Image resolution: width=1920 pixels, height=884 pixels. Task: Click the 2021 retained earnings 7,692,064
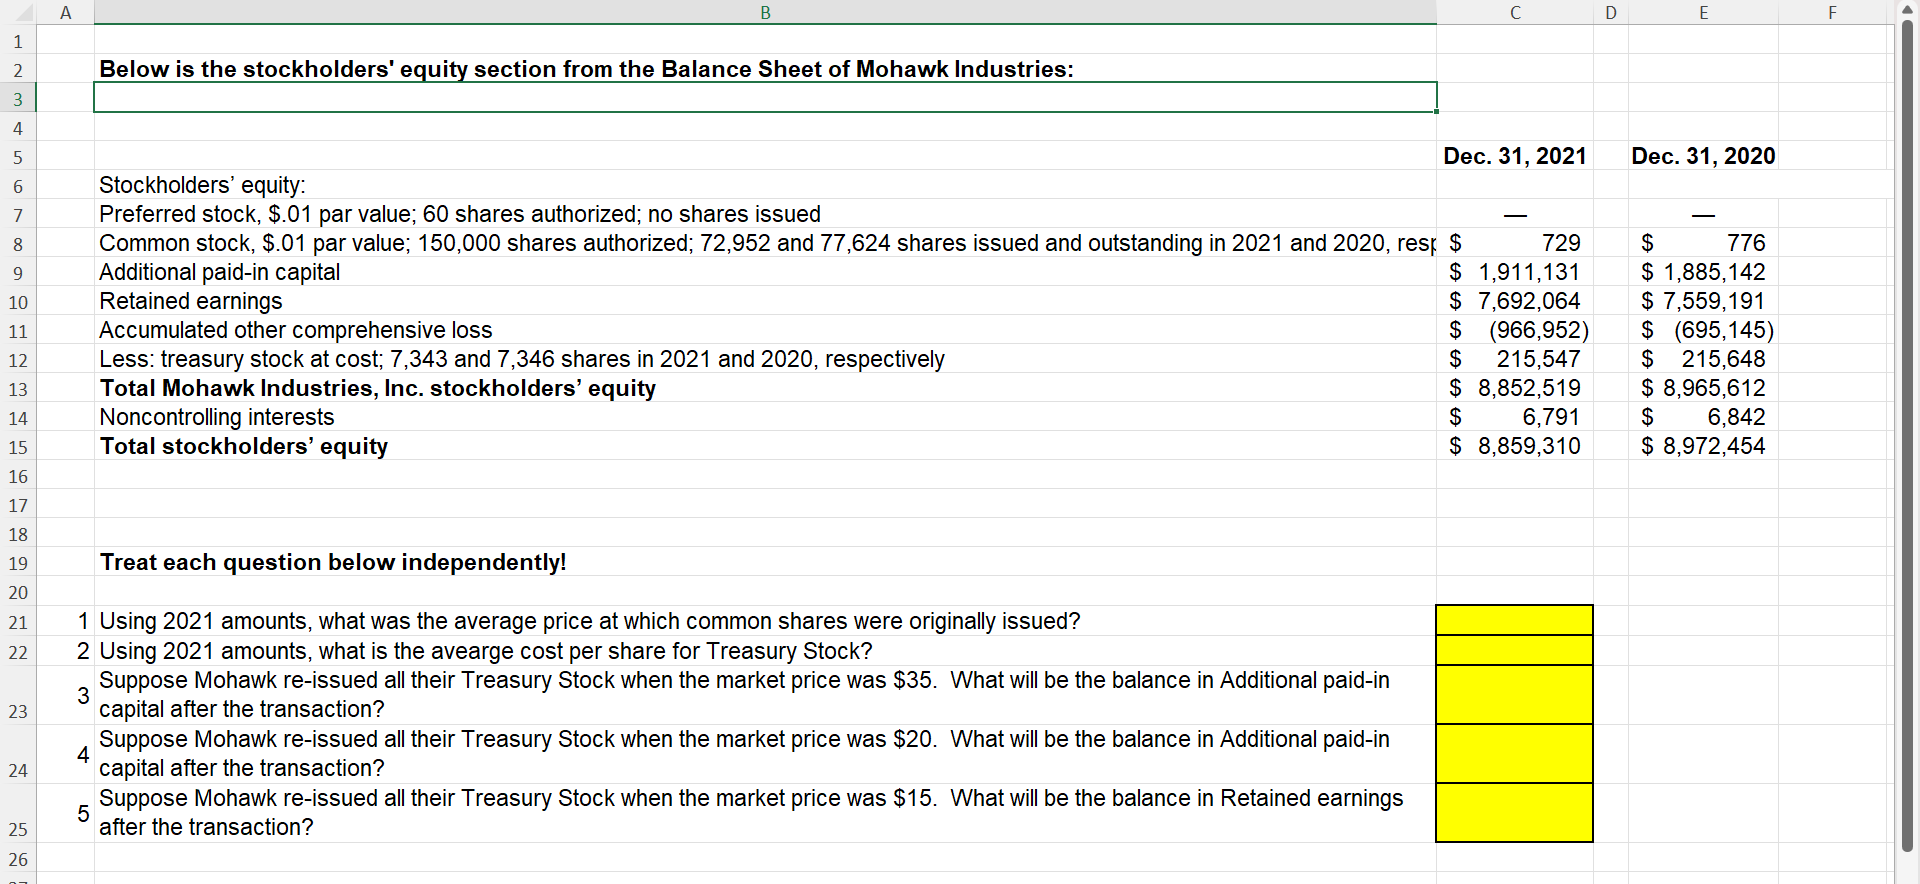pos(1529,301)
